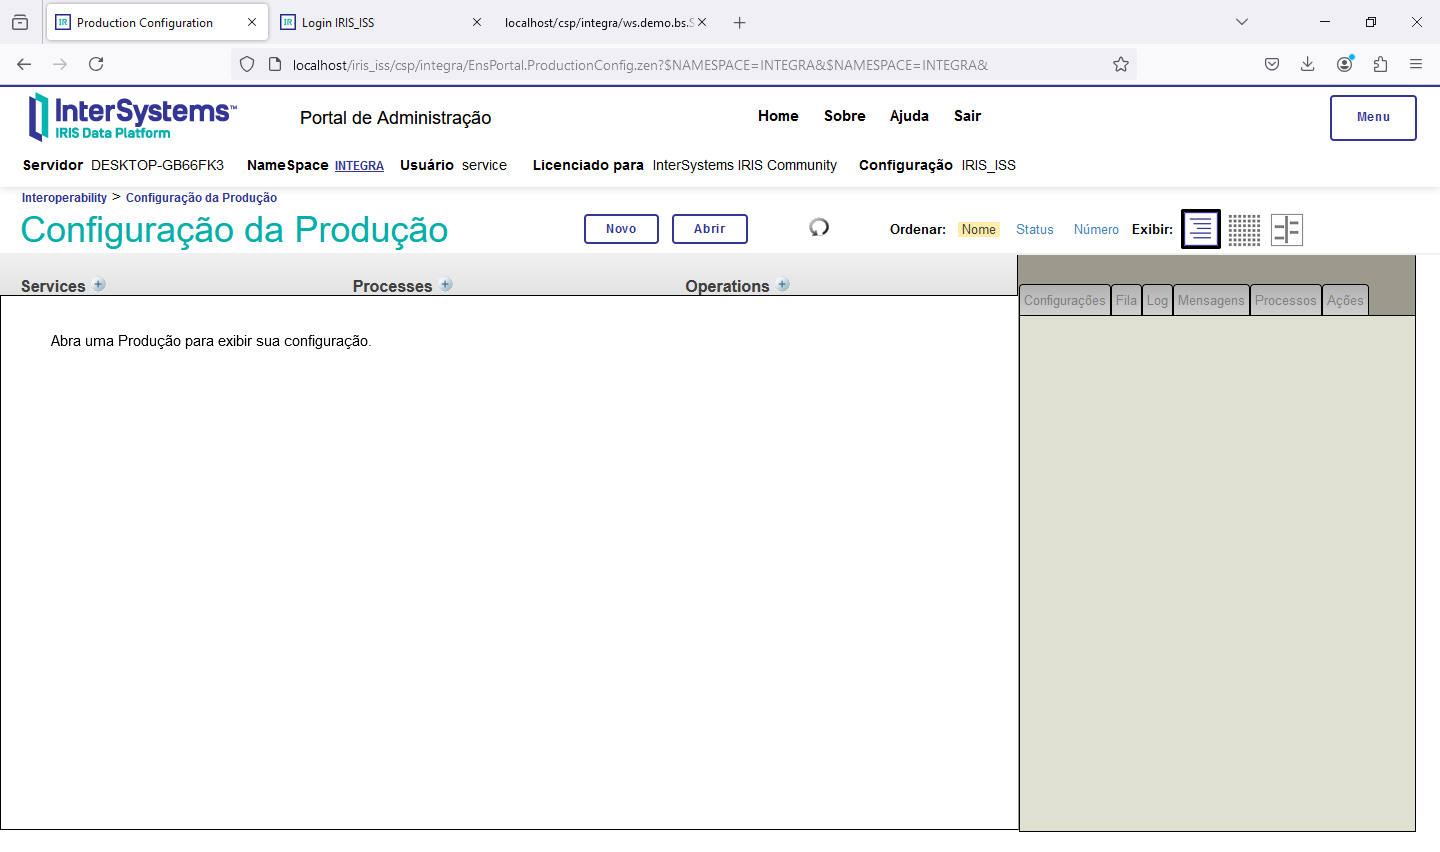Click the Novo button

[621, 229]
